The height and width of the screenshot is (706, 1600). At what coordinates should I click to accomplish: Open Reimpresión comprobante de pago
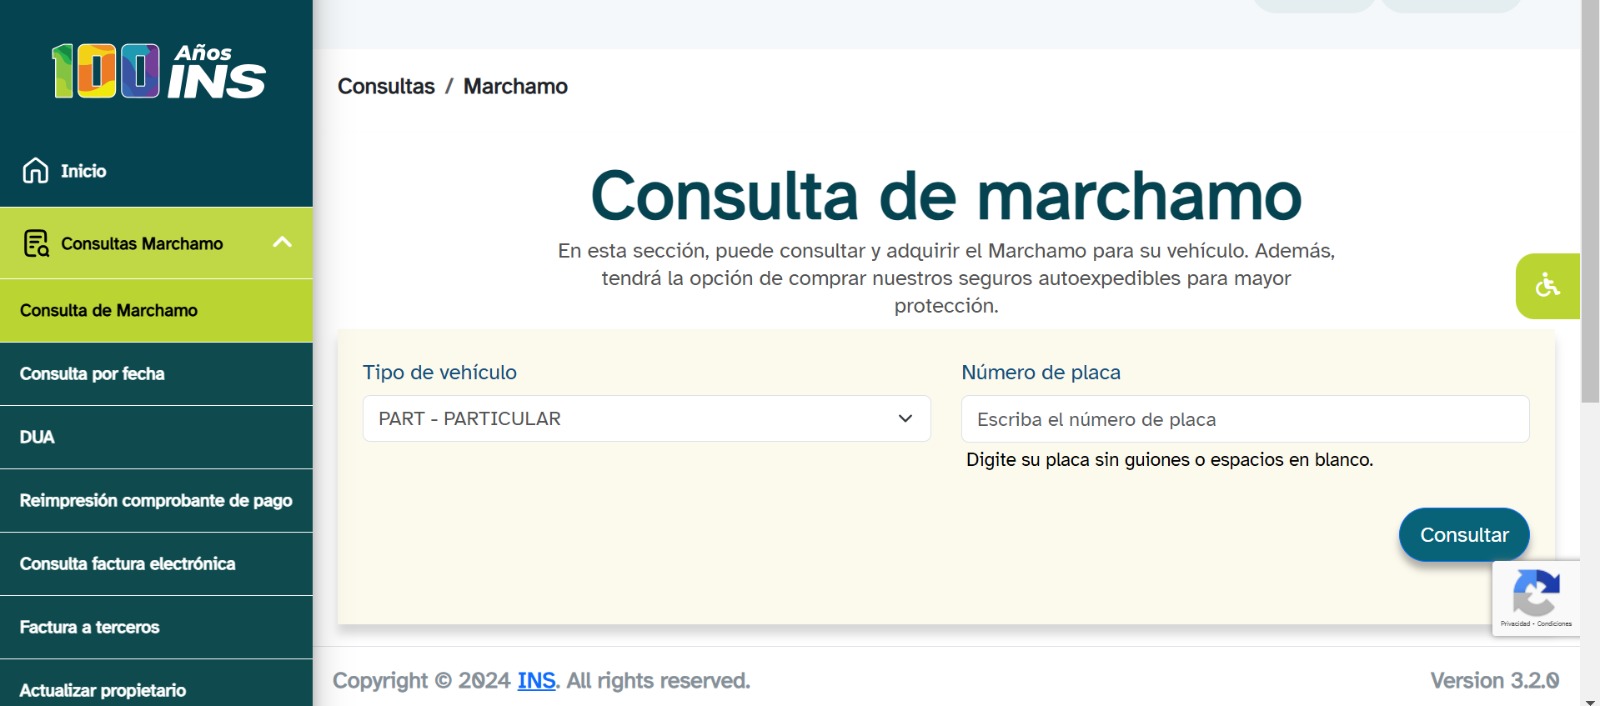point(156,500)
